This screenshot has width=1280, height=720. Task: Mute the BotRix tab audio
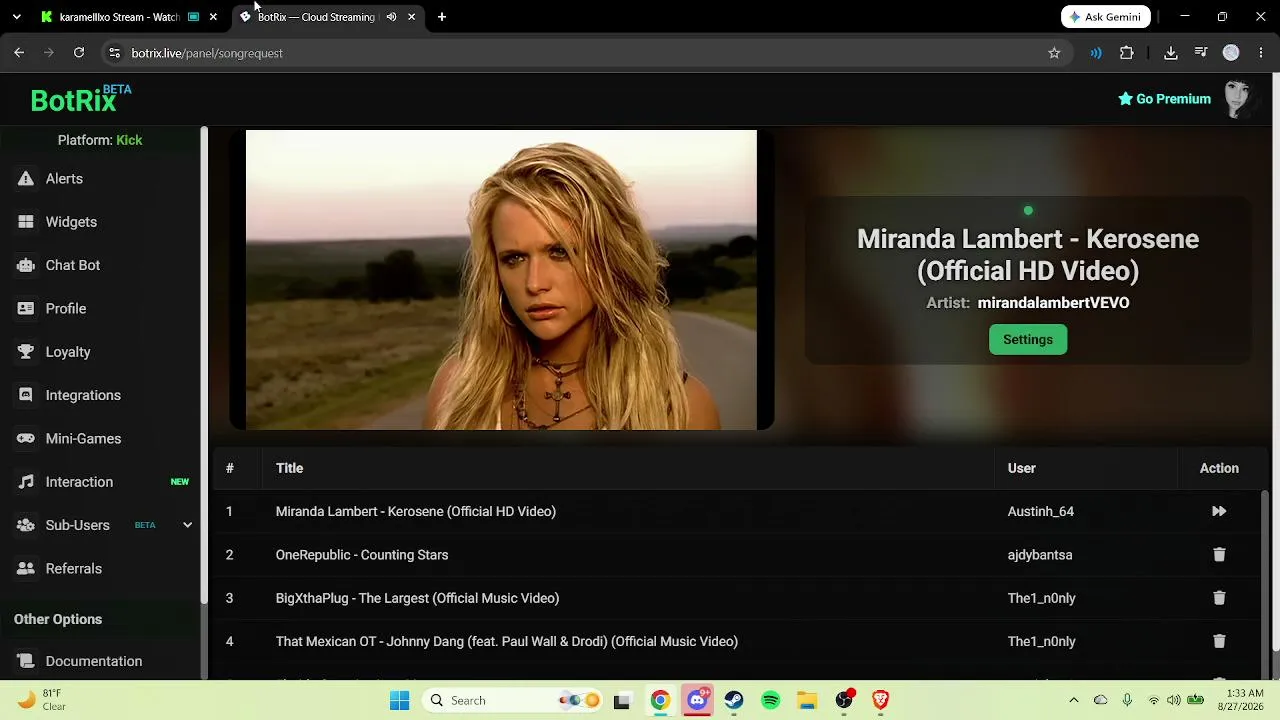pyautogui.click(x=391, y=17)
